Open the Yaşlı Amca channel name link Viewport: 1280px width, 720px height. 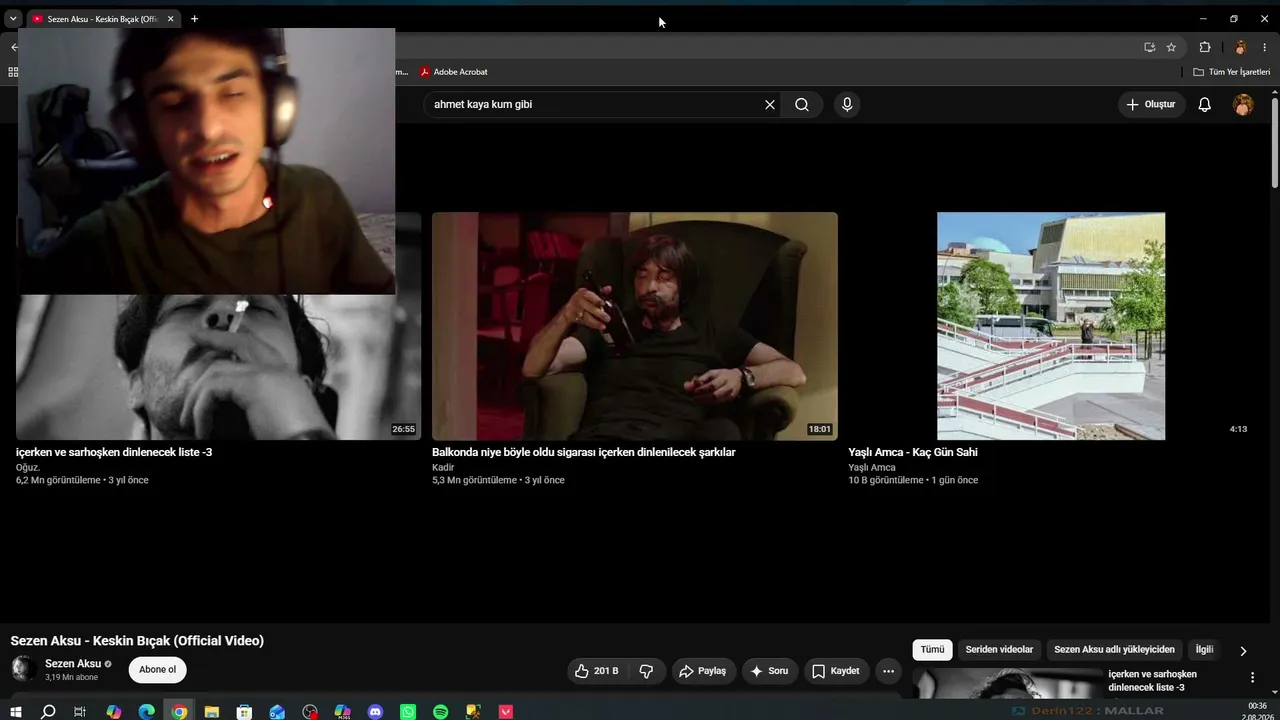872,467
